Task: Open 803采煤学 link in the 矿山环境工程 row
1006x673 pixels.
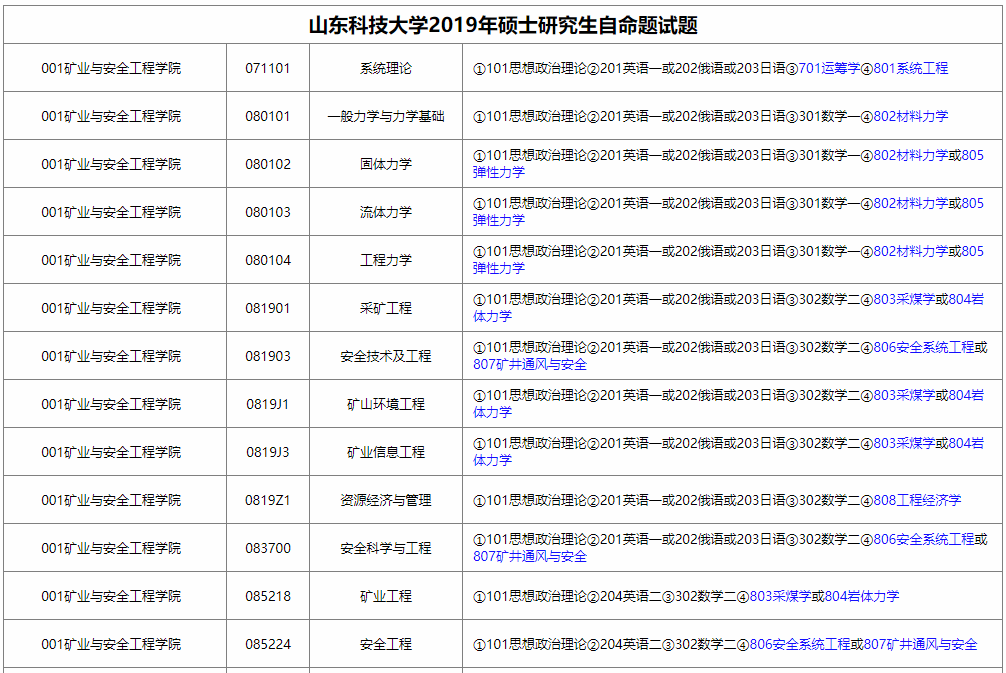Action: [904, 395]
